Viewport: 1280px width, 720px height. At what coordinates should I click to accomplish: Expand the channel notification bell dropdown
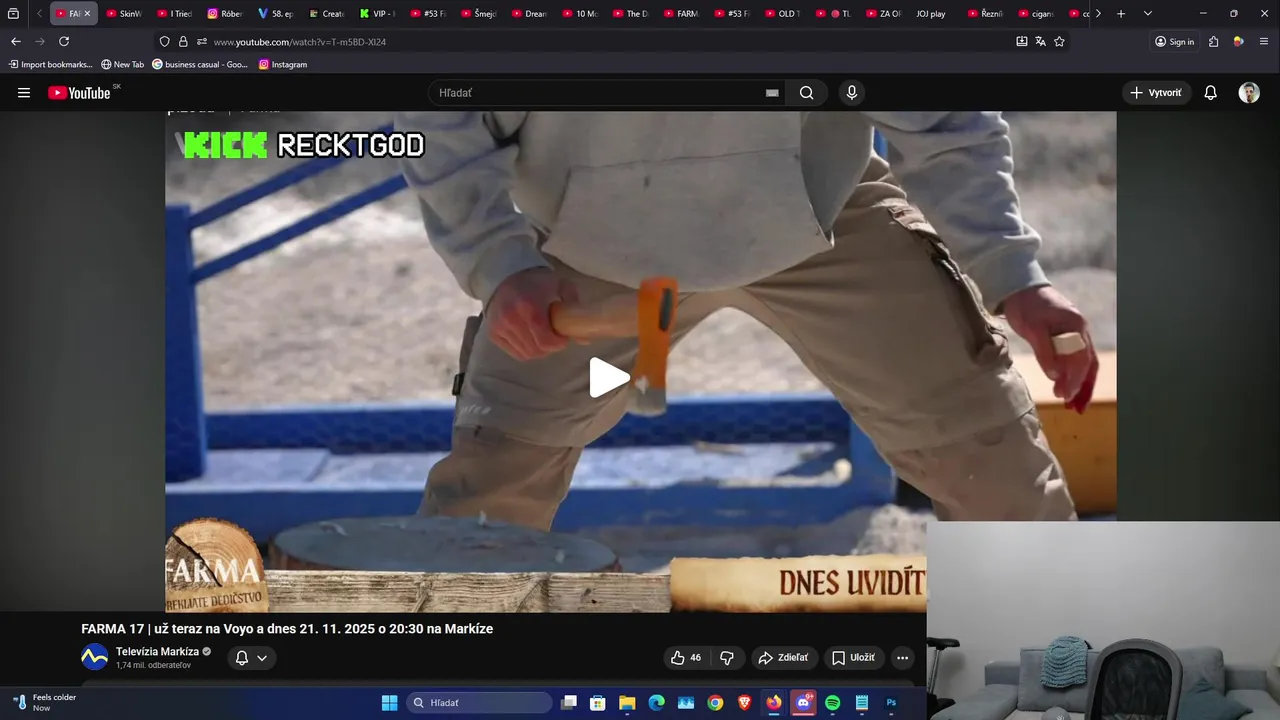coord(251,658)
